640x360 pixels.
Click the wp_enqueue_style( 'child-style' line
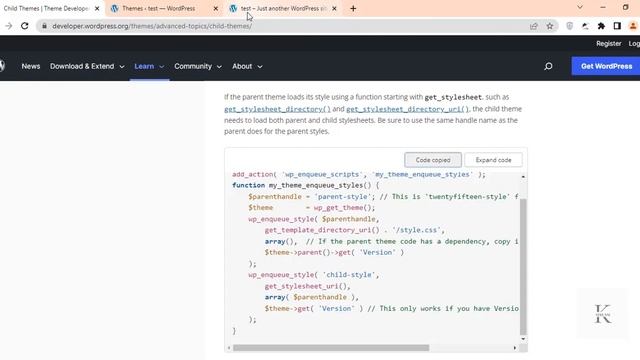point(313,275)
